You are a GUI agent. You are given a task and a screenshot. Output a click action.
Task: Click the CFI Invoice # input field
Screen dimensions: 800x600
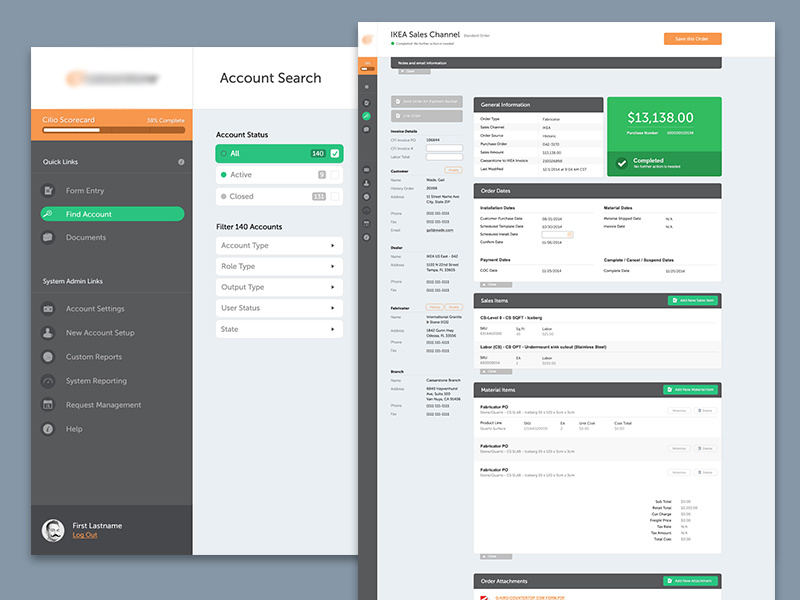point(444,148)
